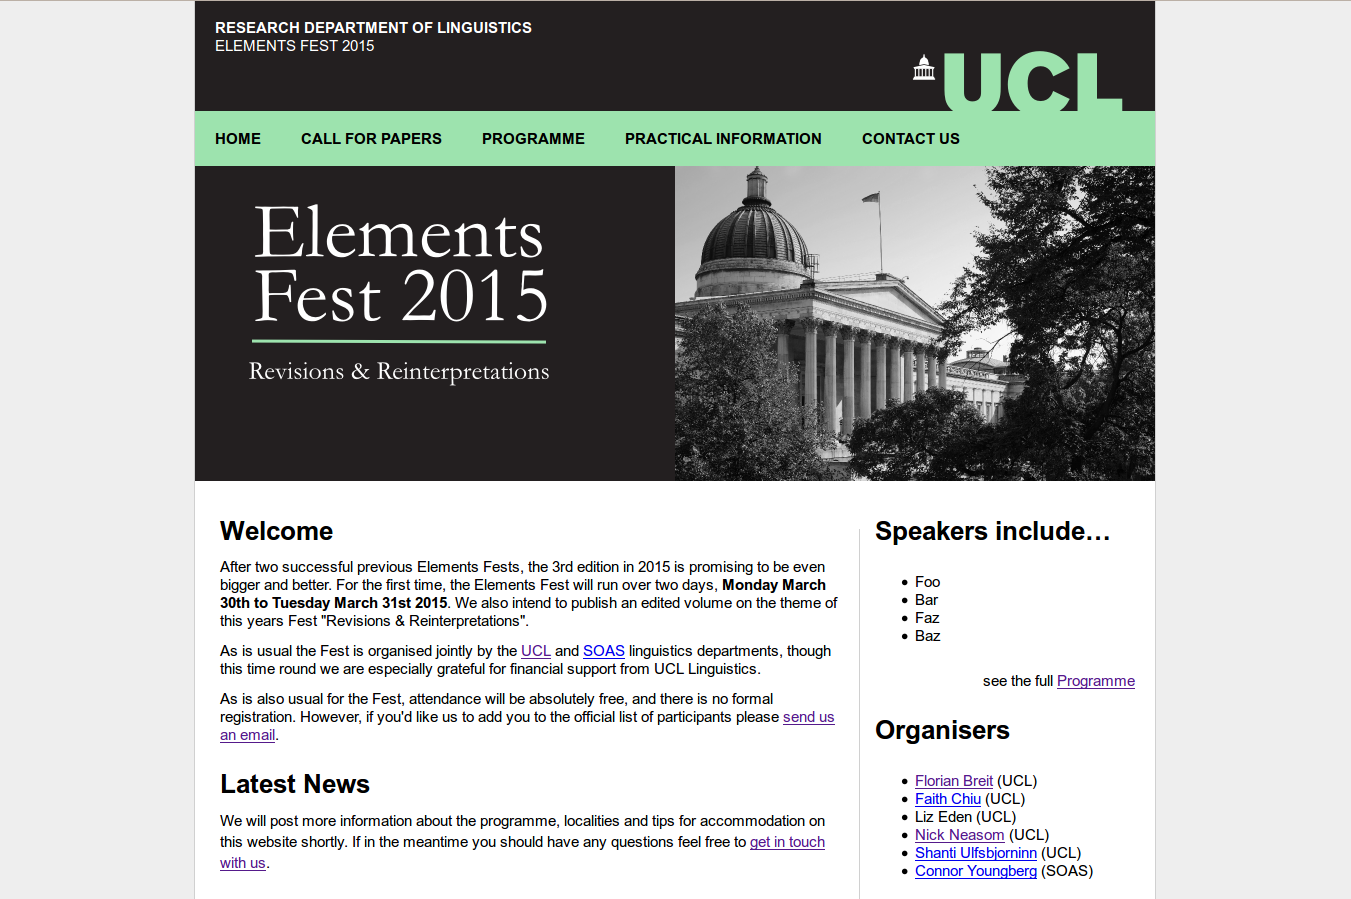Click speaker list item 'Baz'

928,636
